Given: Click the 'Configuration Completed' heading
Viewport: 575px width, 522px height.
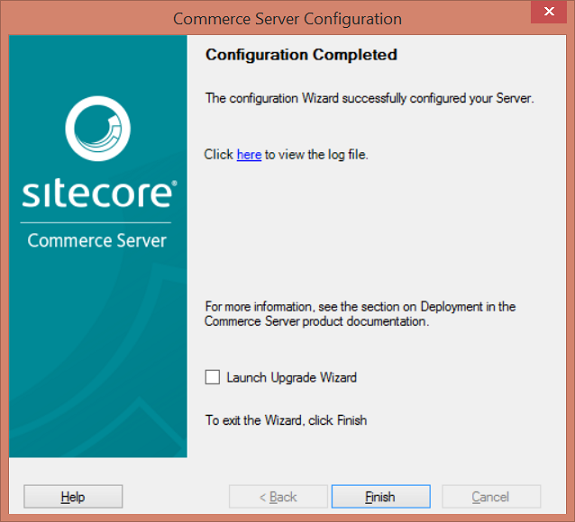Looking at the screenshot, I should pos(301,55).
